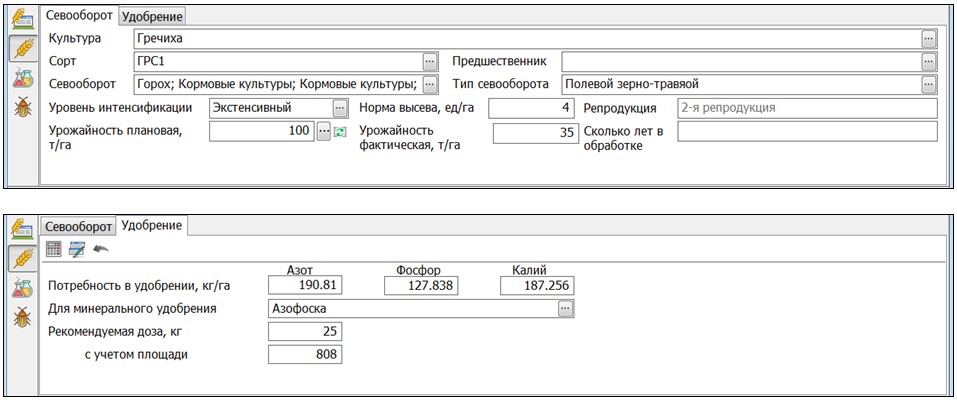This screenshot has width=957, height=400.
Task: Open the lab flasks icon beside the crop rotation form
Action: [21, 78]
